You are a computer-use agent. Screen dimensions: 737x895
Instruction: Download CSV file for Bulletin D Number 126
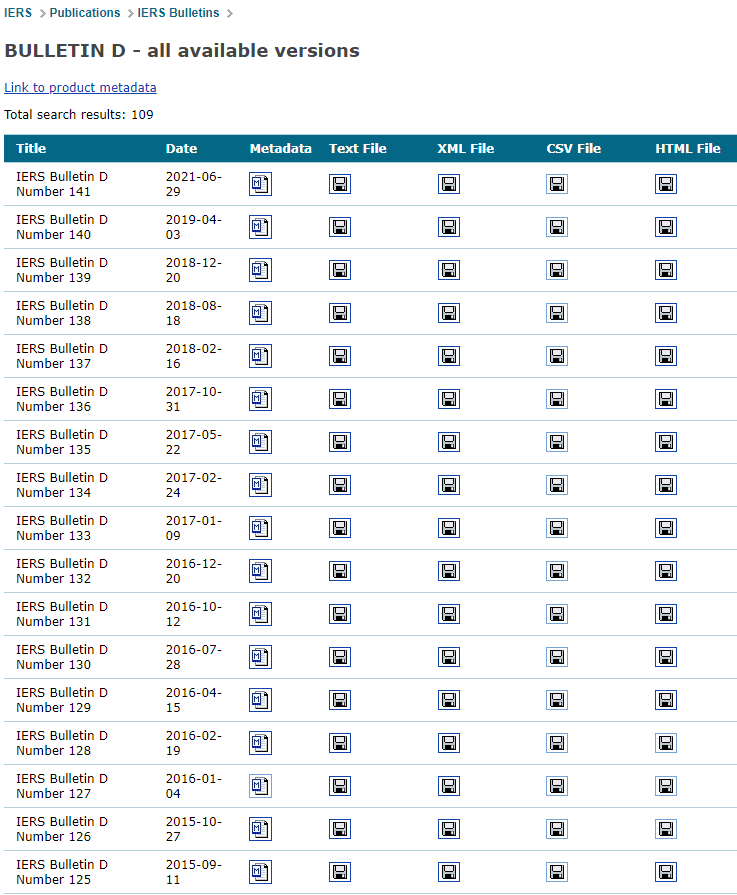coord(557,829)
